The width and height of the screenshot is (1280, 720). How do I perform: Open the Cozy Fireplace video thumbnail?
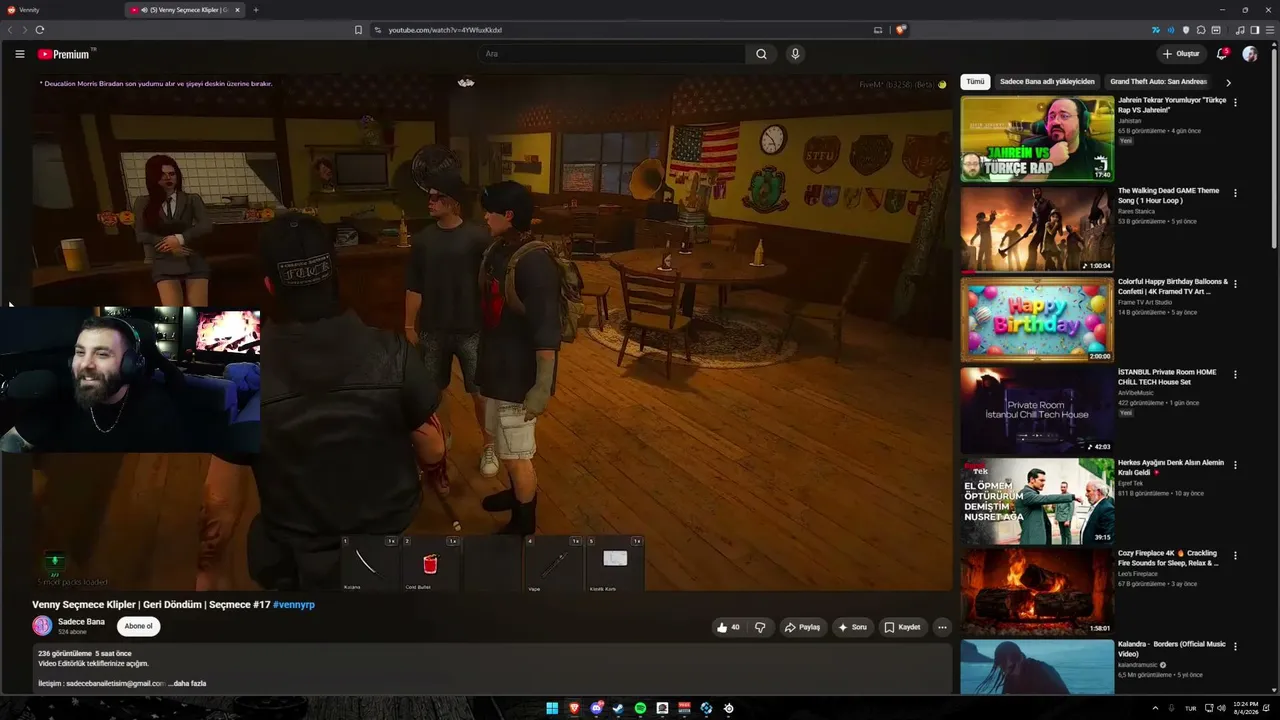[x=1037, y=592]
